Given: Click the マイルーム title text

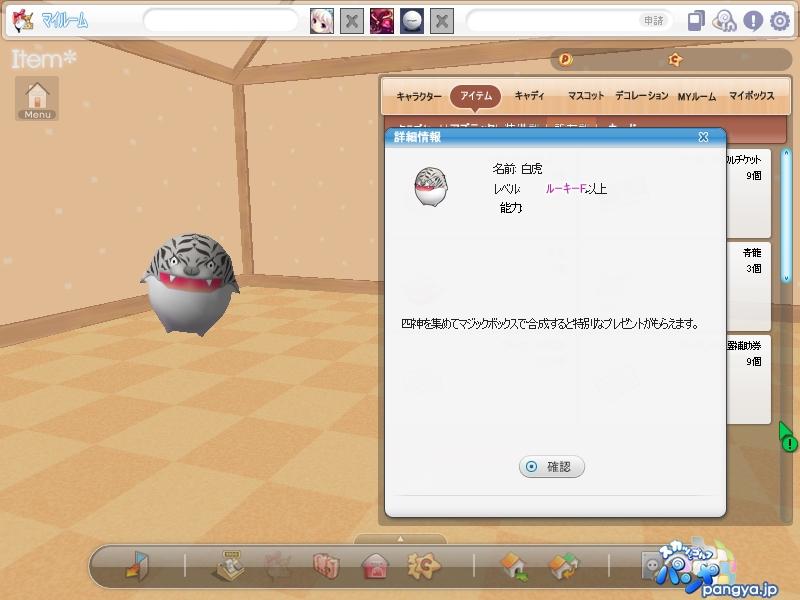Looking at the screenshot, I should pos(64,21).
